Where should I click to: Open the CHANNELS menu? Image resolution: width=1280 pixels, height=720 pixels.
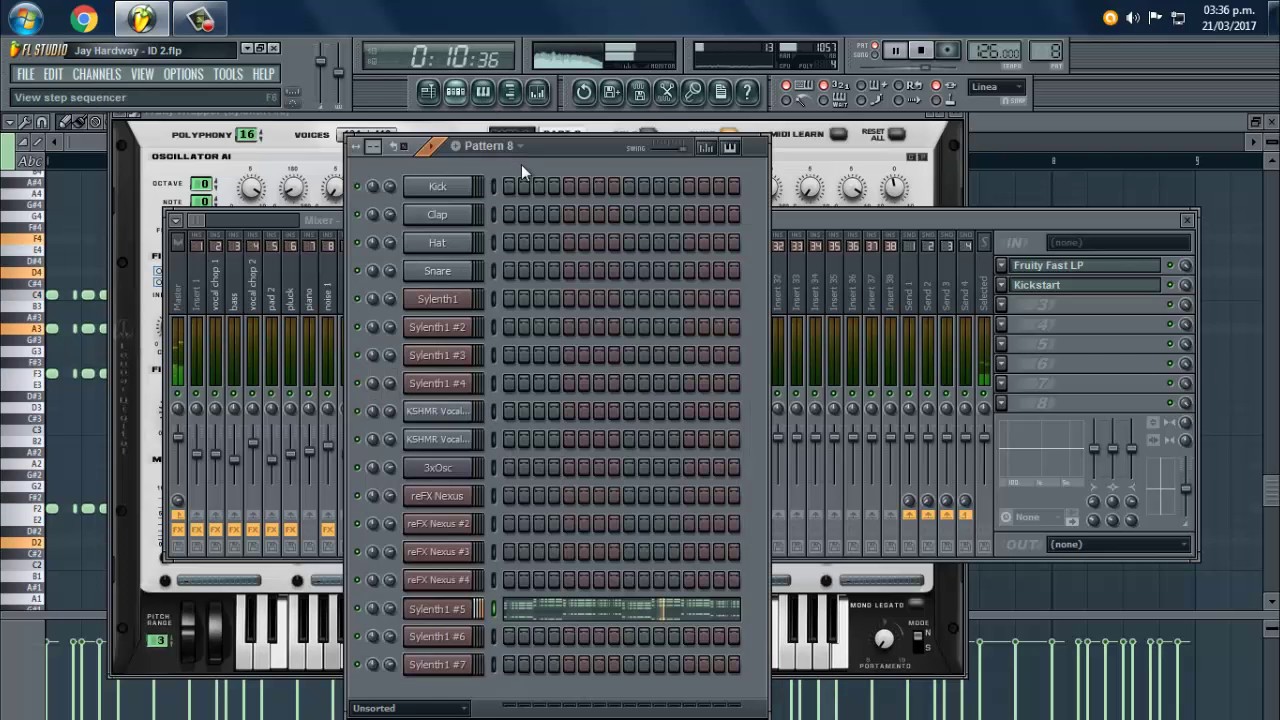[97, 74]
